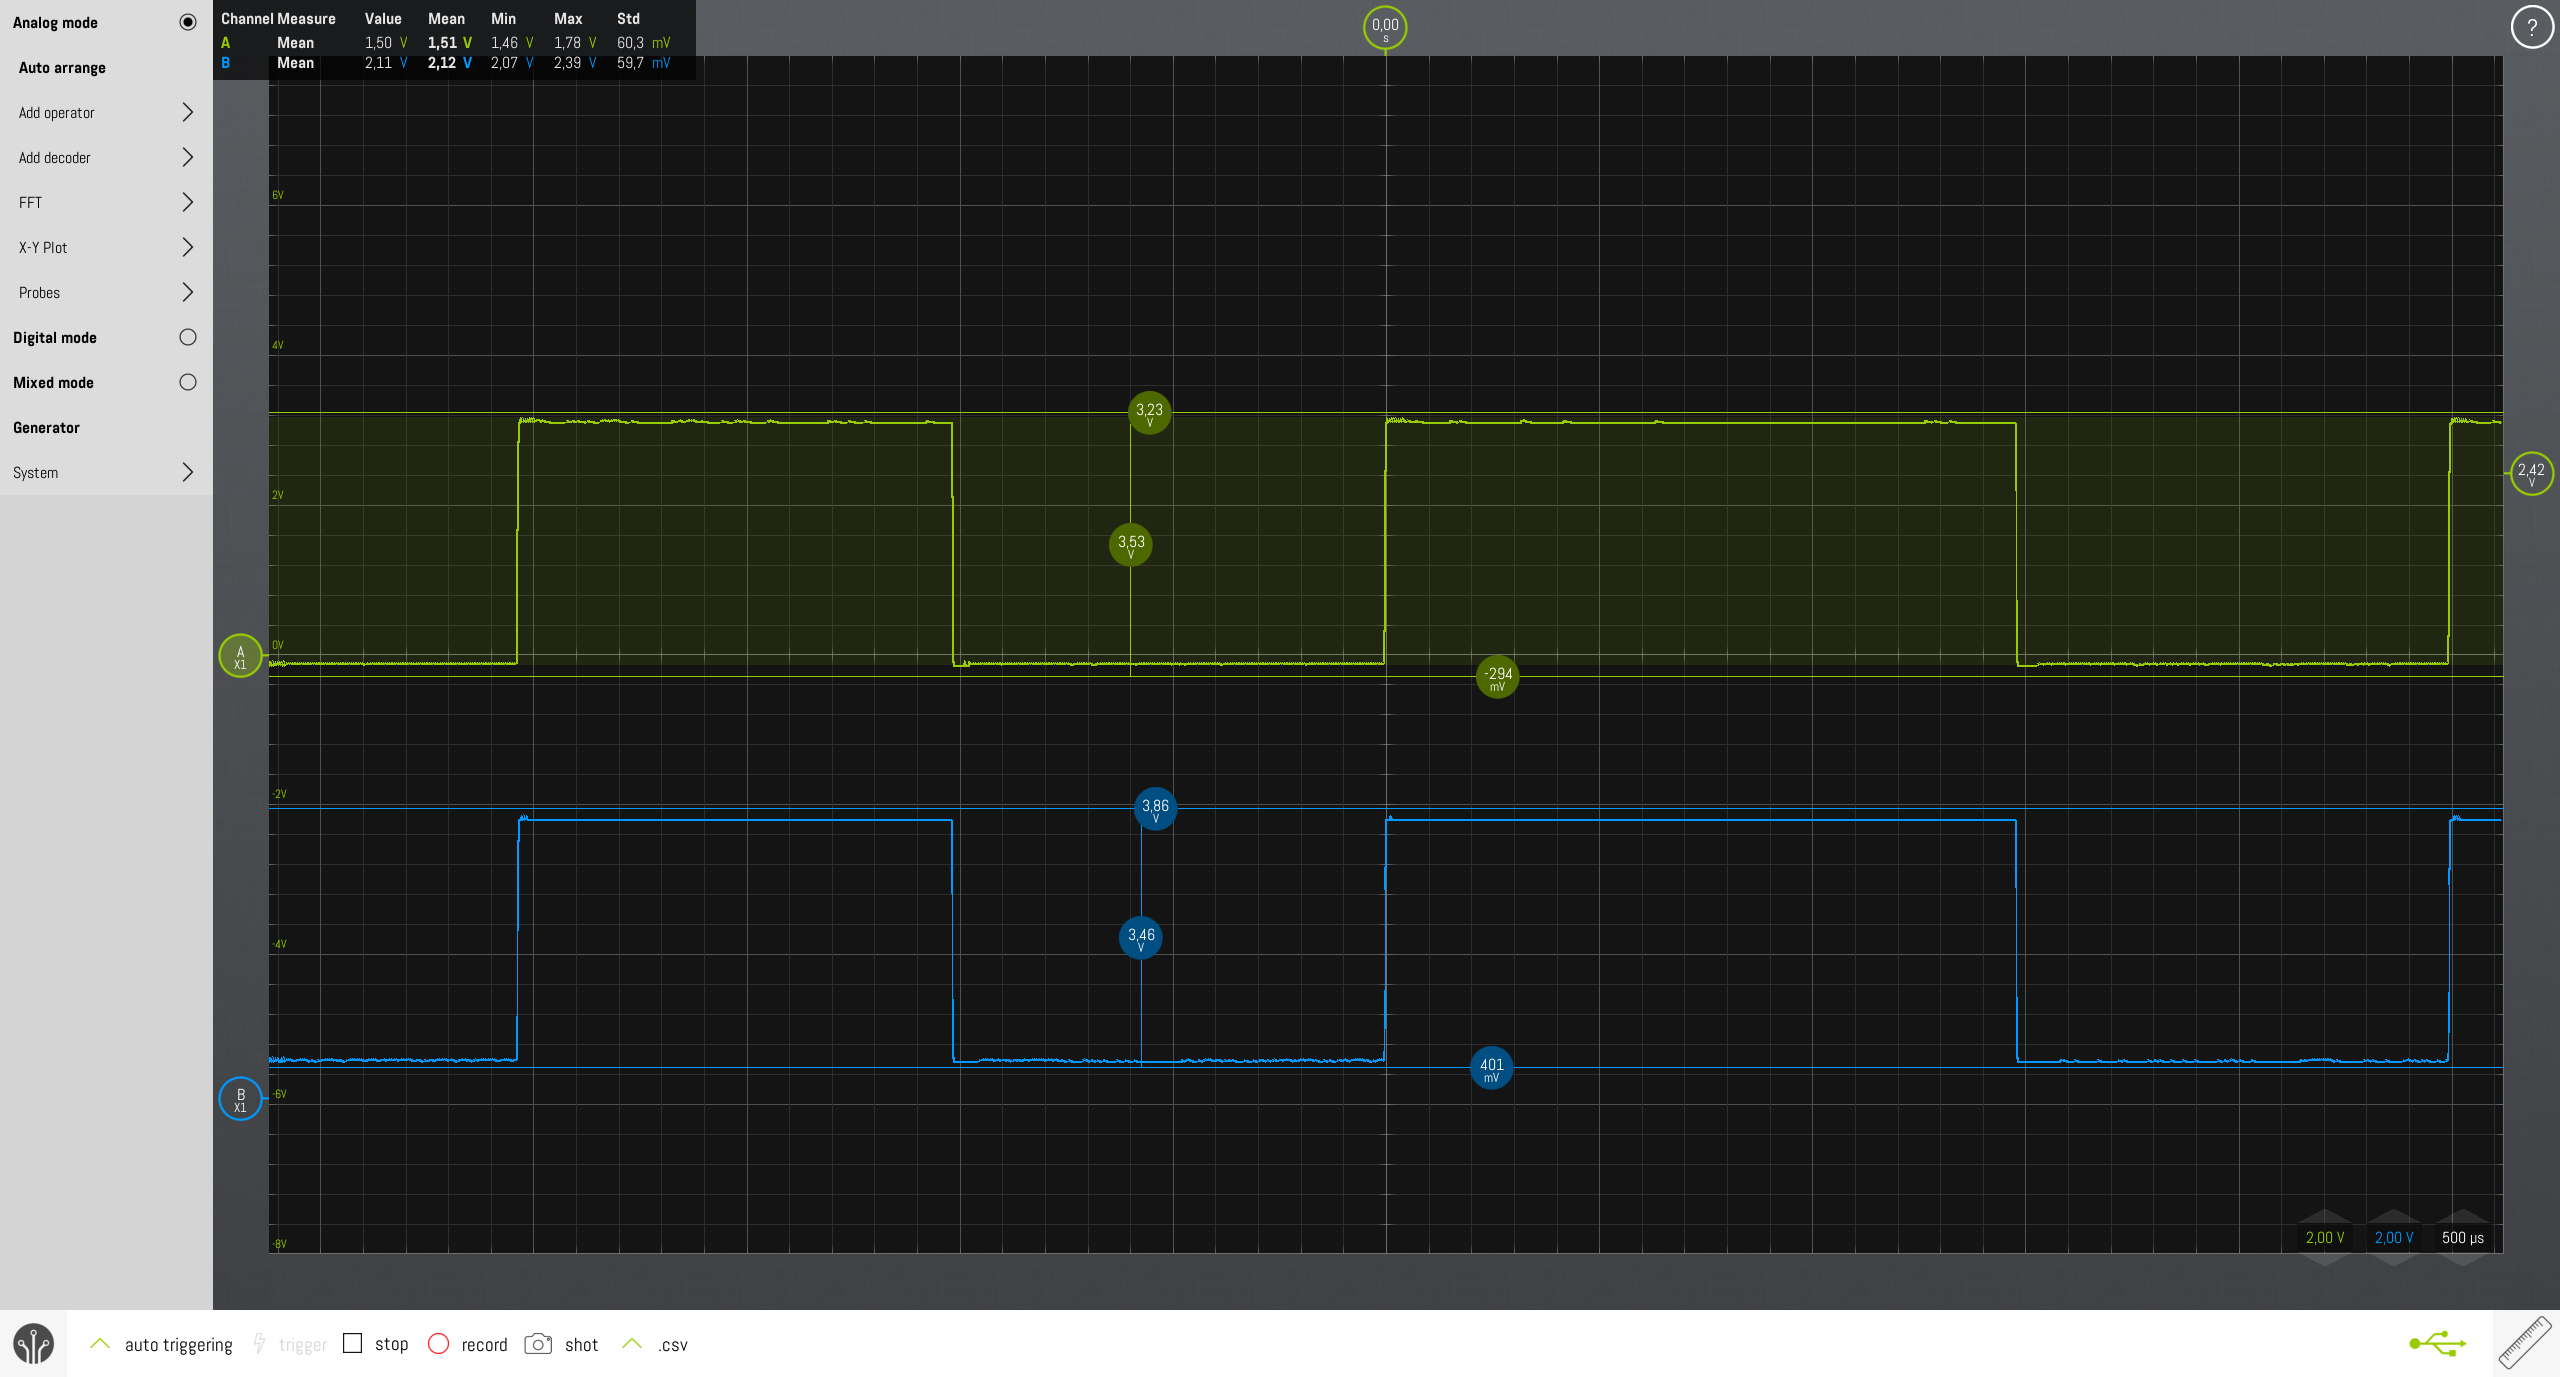Open the ruler measurement tool
The height and width of the screenshot is (1377, 2560).
click(x=2525, y=1343)
